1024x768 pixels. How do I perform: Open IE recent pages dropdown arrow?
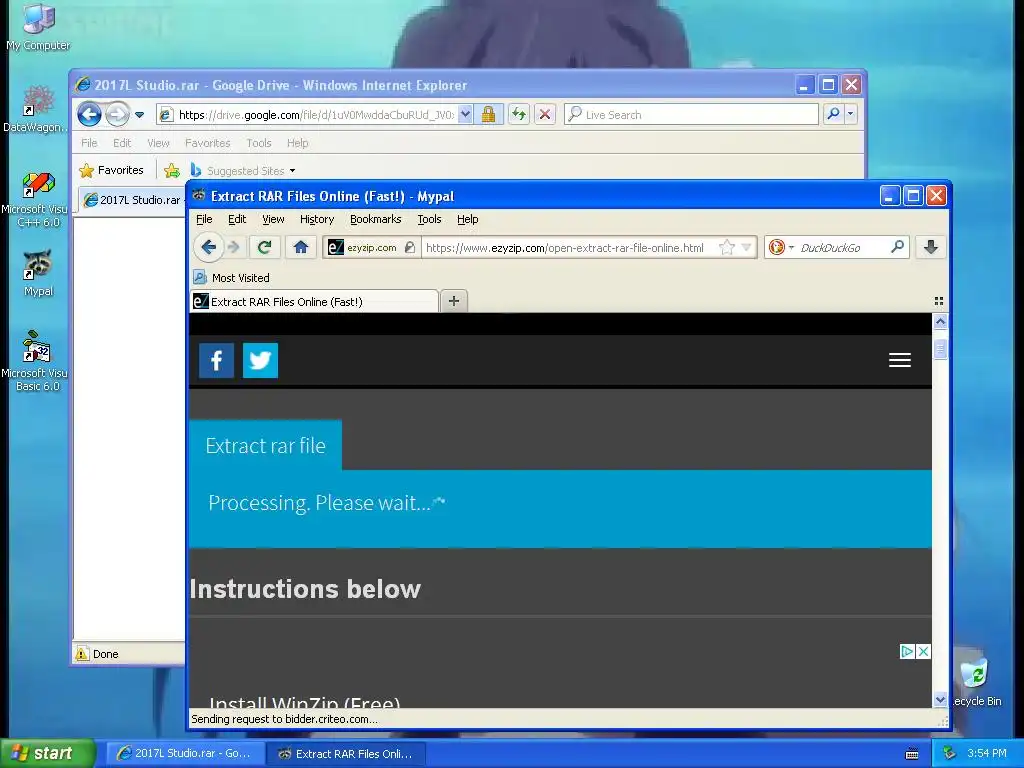139,115
